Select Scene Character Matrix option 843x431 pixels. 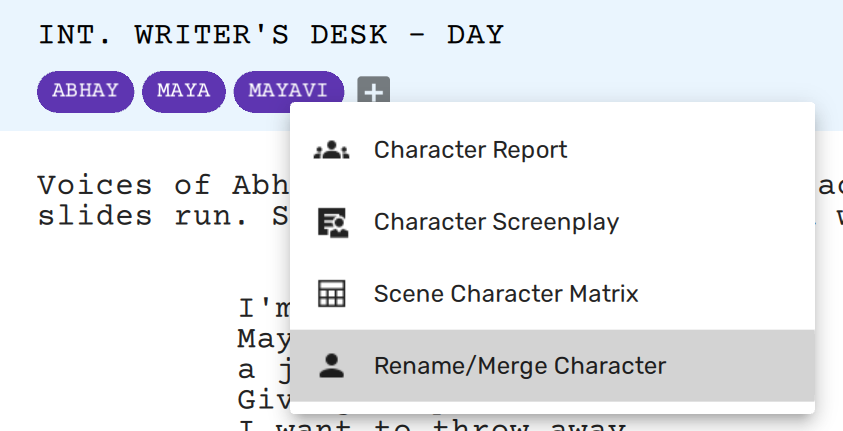click(x=506, y=294)
